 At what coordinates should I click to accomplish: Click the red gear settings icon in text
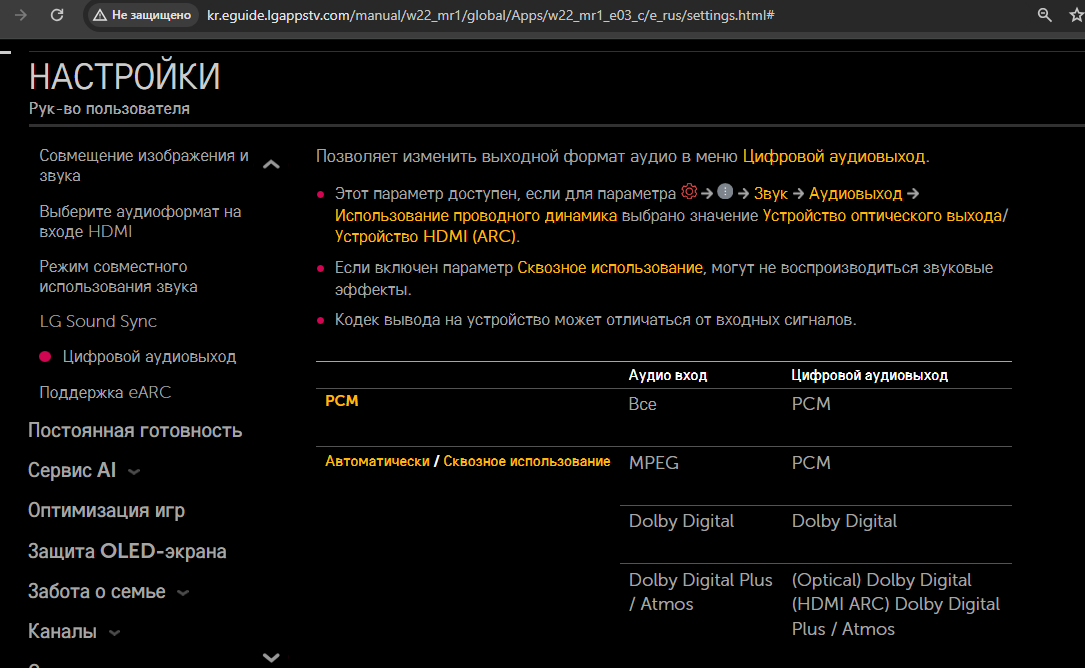tap(688, 192)
